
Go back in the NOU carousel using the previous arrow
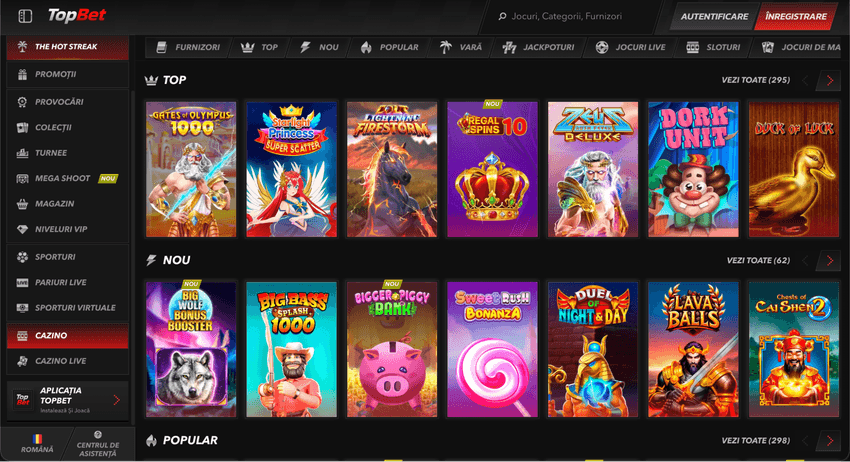[x=806, y=261]
